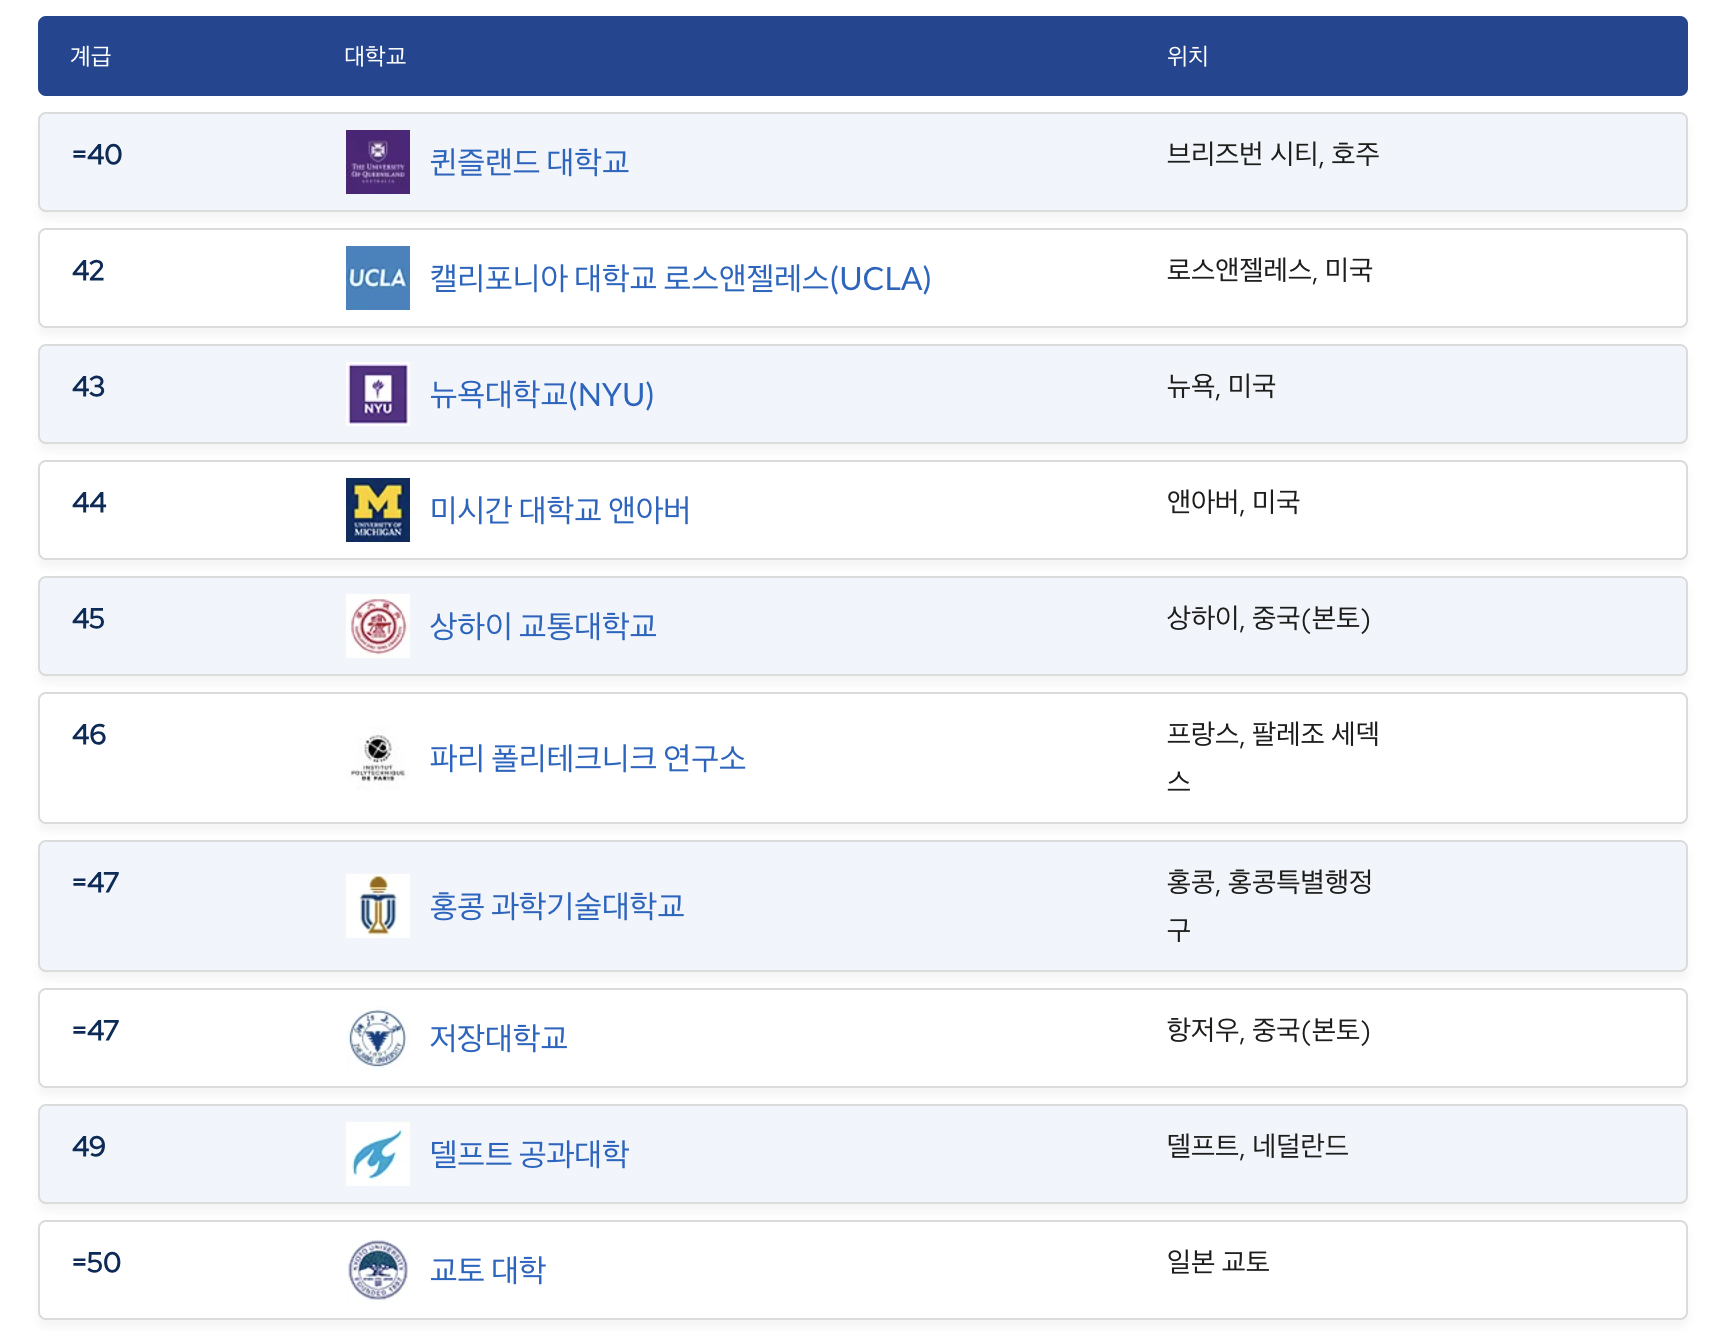Click location text 뉴욕, 미국
Screen dimensions: 1718x1332
[x=1221, y=386]
